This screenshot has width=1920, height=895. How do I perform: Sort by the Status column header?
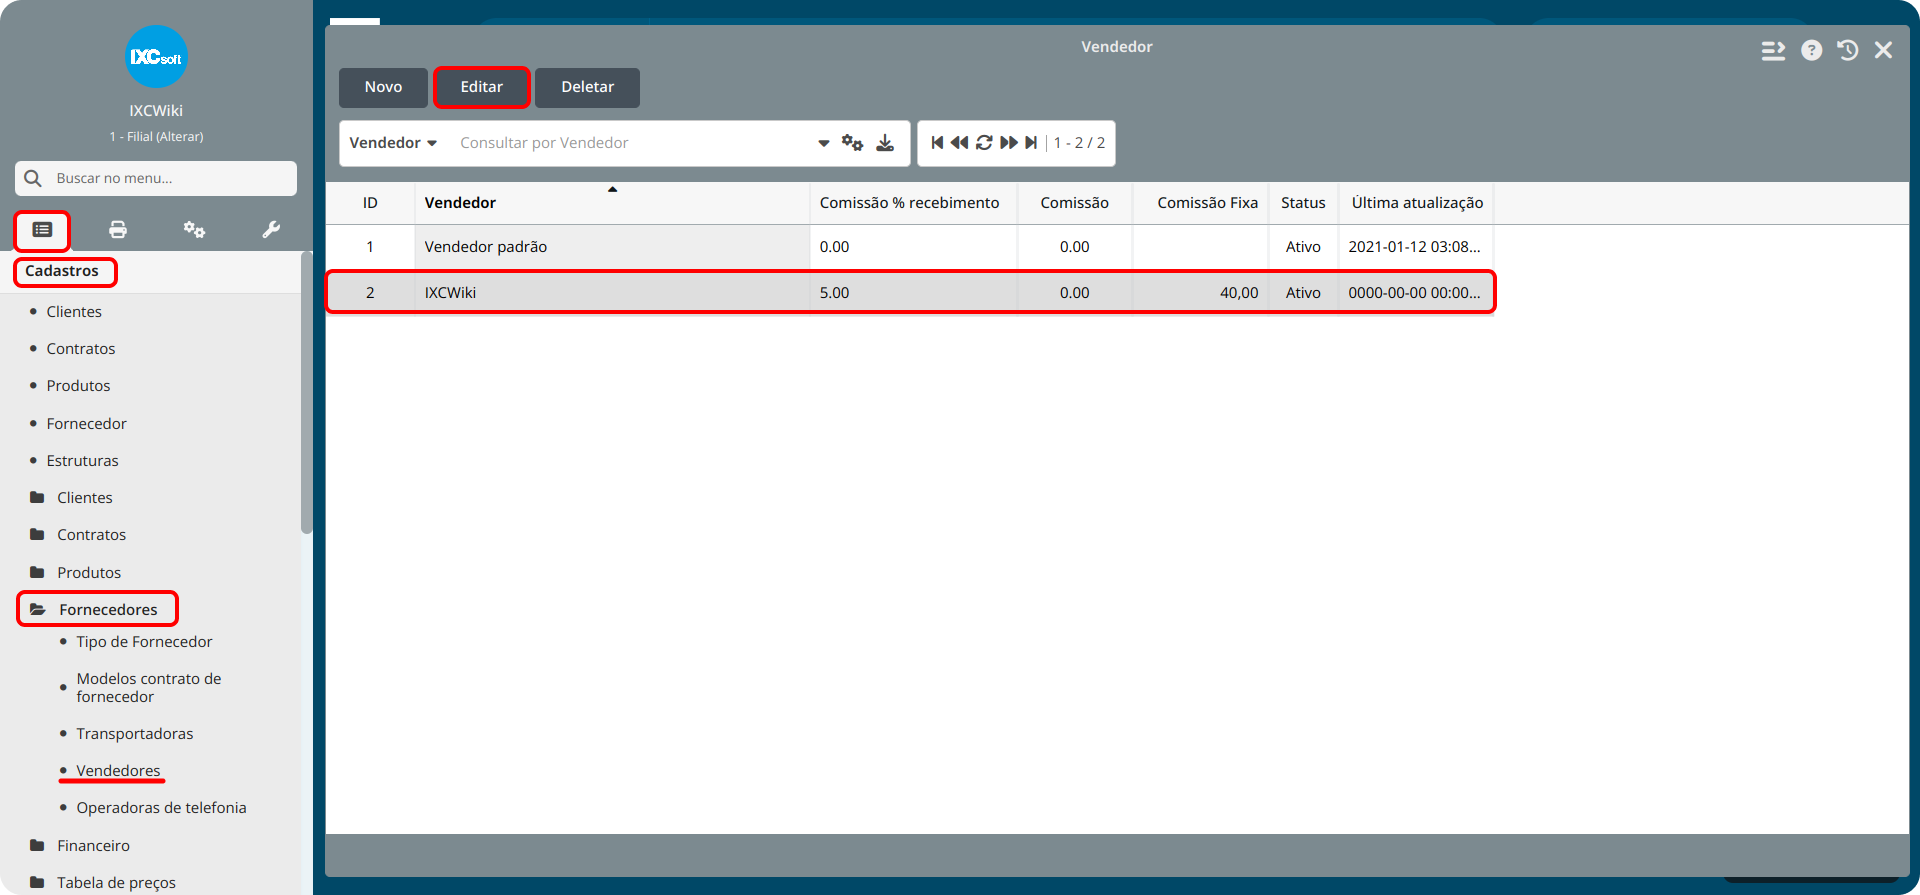pyautogui.click(x=1303, y=203)
